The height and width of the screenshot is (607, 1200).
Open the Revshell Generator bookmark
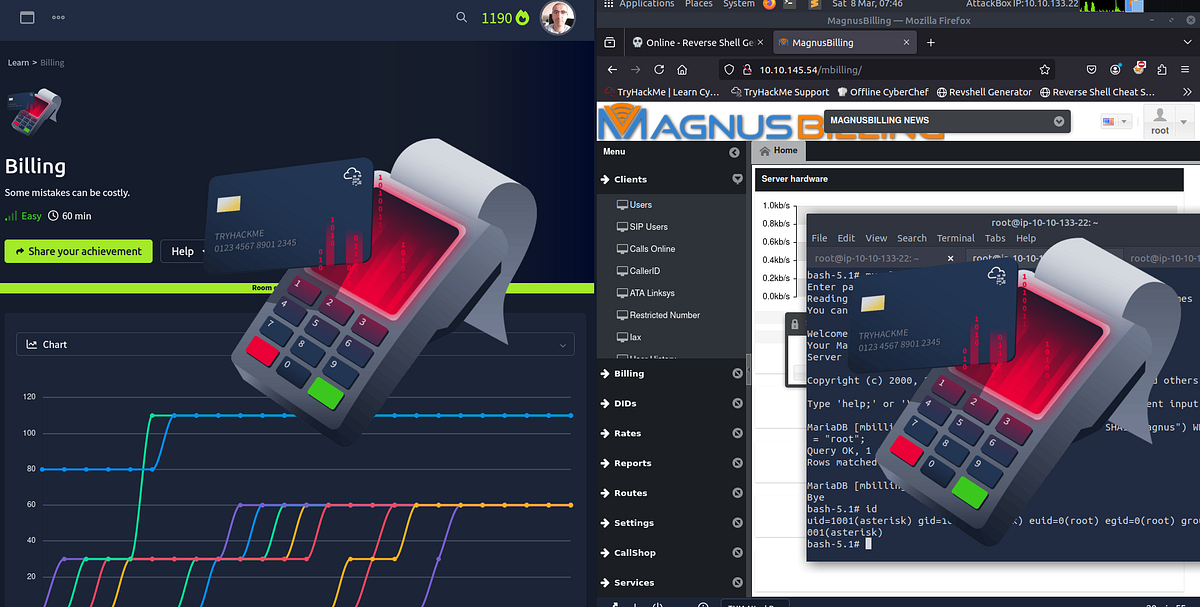click(x=984, y=92)
